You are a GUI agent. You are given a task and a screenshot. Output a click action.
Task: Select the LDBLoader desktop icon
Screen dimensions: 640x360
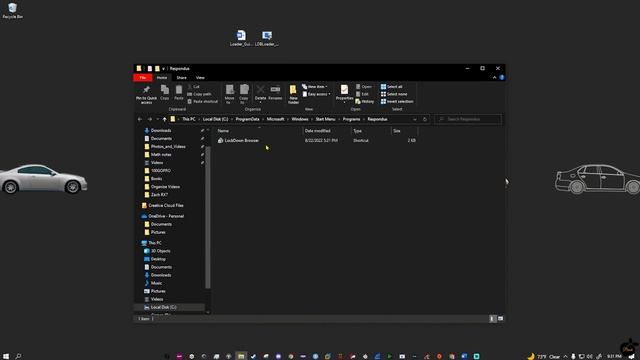click(267, 38)
